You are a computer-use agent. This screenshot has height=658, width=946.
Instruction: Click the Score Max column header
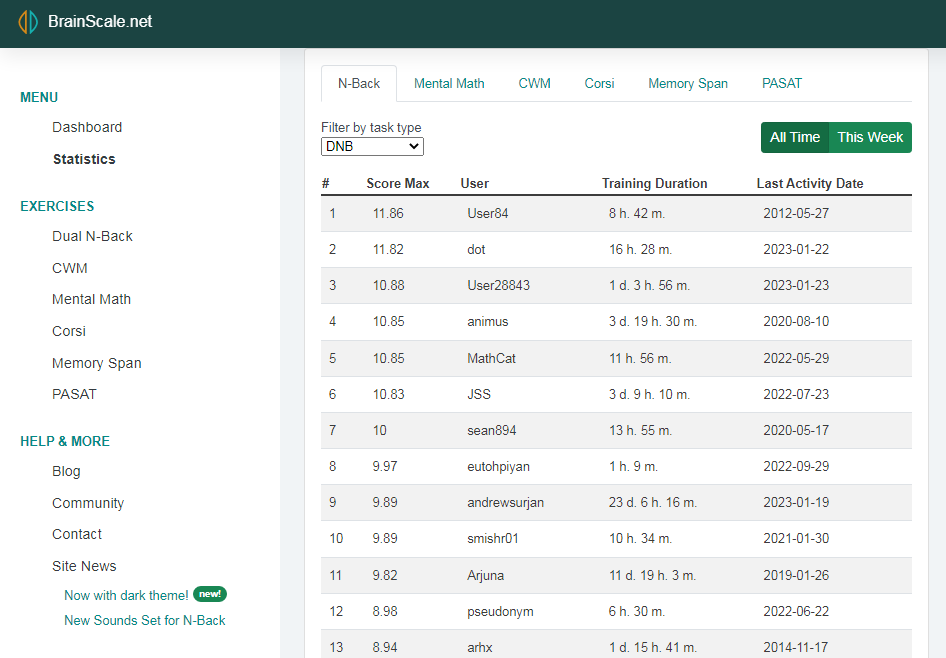coord(397,184)
